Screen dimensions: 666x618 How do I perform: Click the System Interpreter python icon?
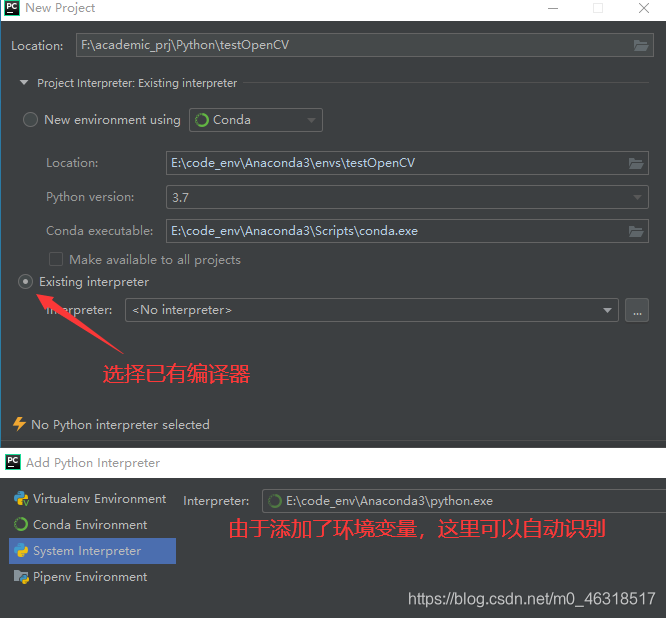21,551
